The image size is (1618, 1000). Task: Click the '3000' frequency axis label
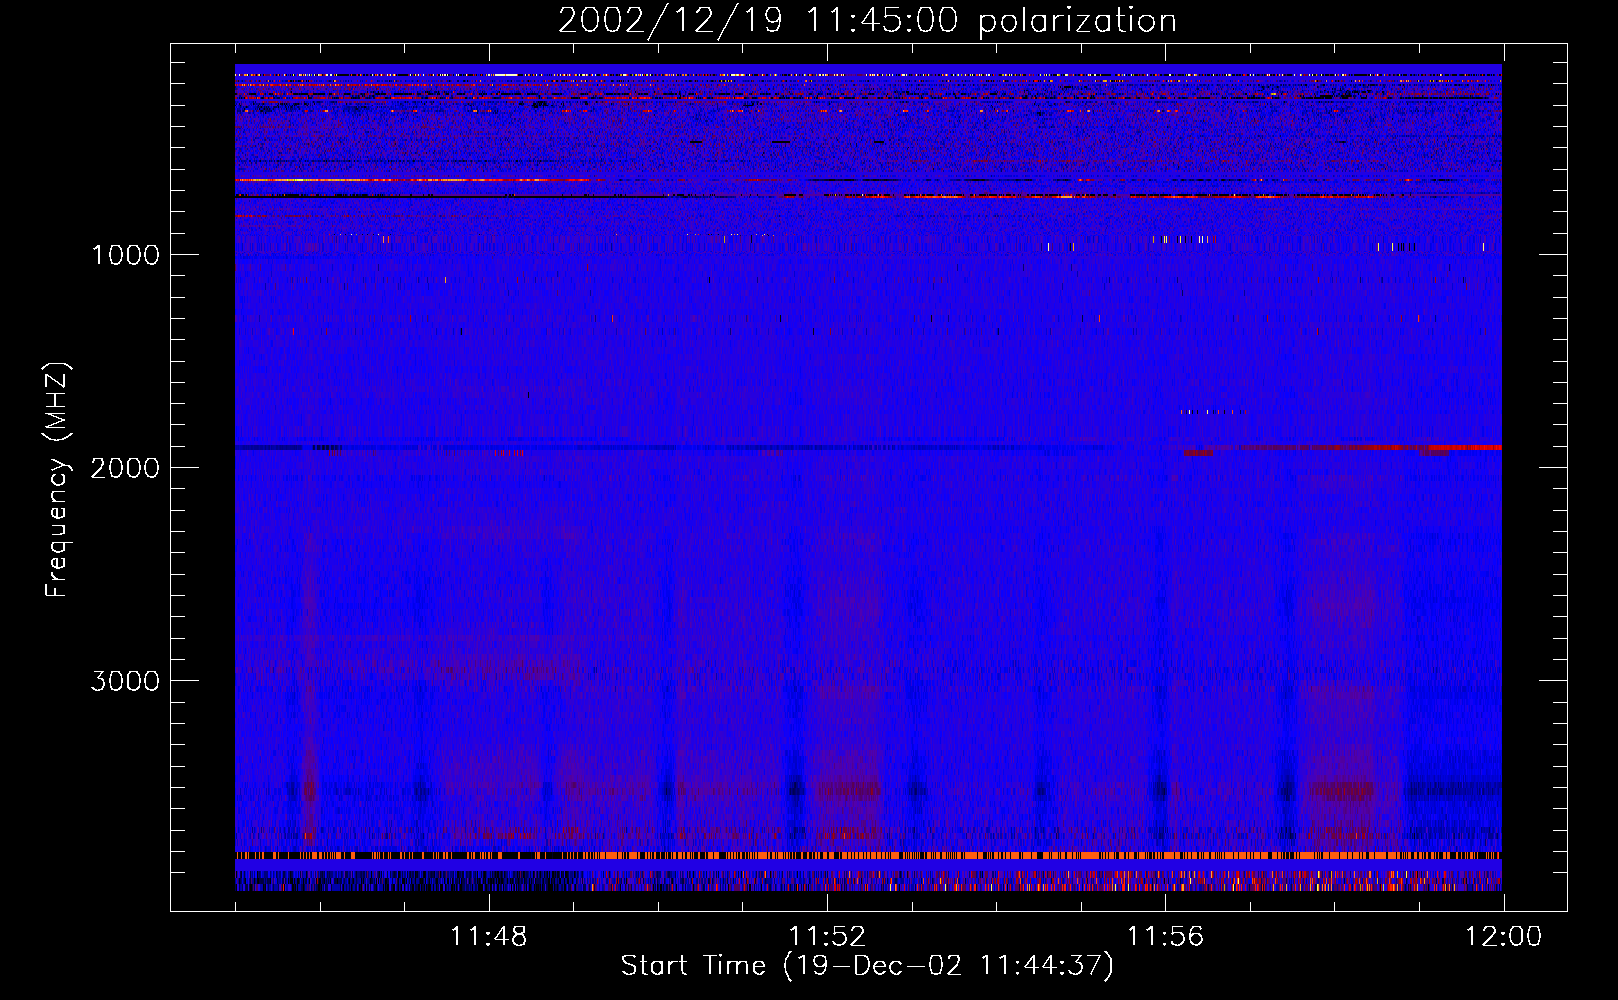click(125, 681)
